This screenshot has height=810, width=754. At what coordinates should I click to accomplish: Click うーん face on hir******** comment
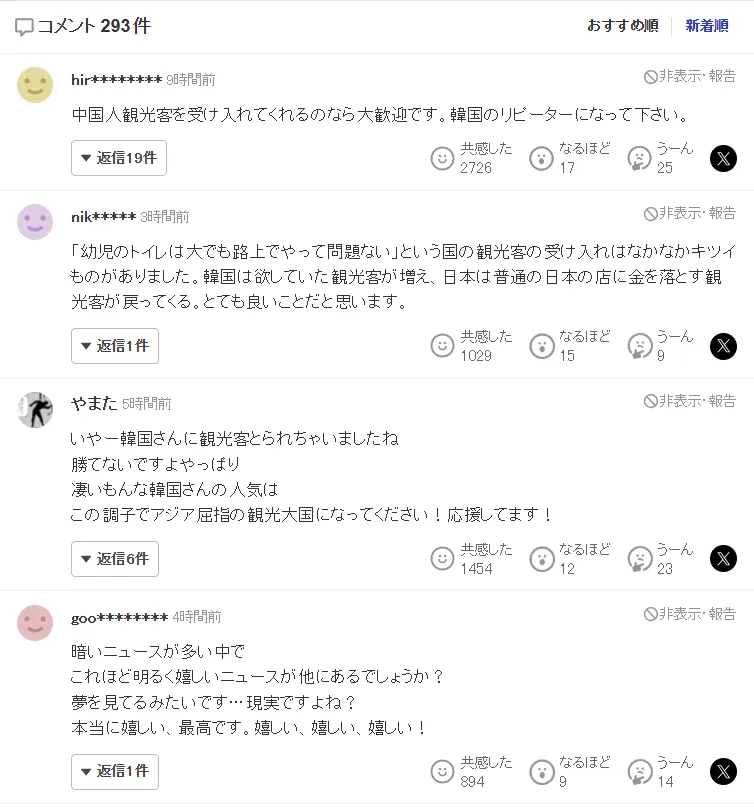click(638, 158)
